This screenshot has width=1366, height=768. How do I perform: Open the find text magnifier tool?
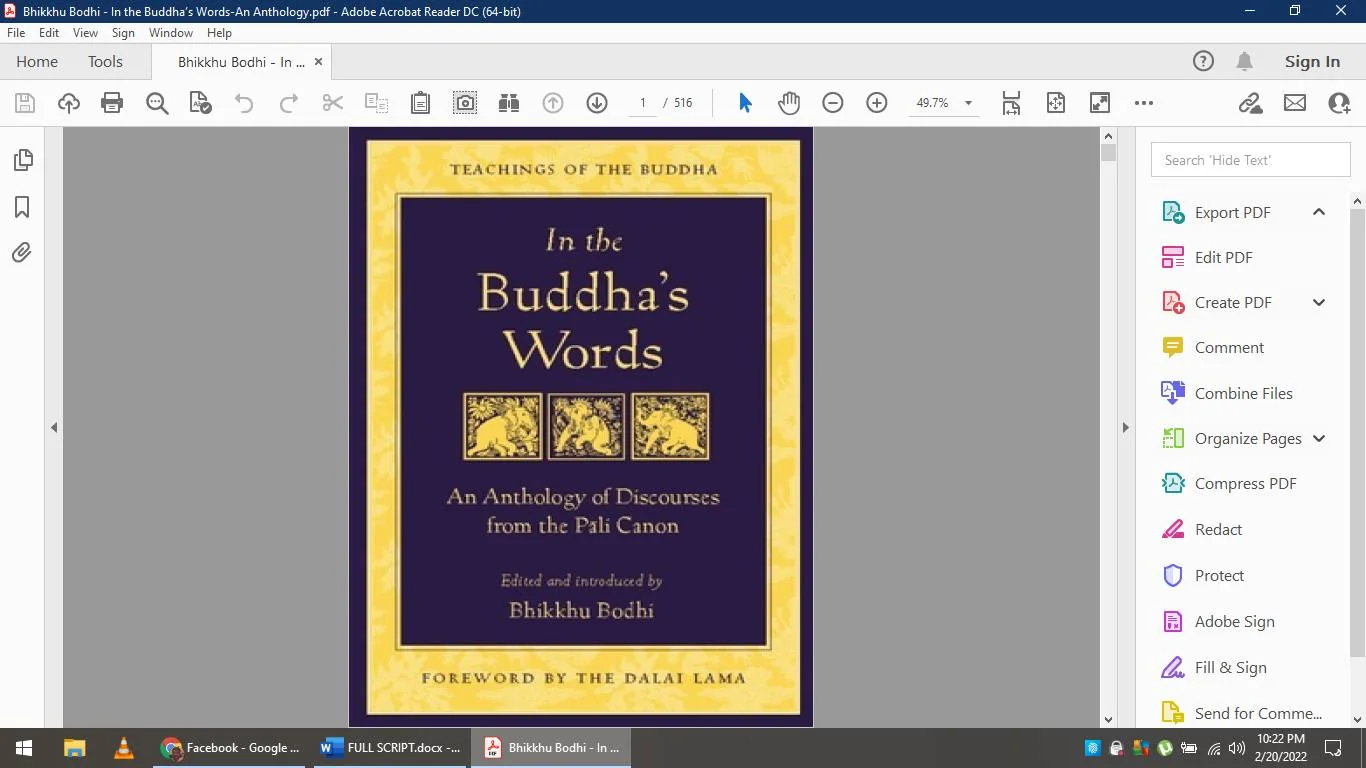coord(157,103)
